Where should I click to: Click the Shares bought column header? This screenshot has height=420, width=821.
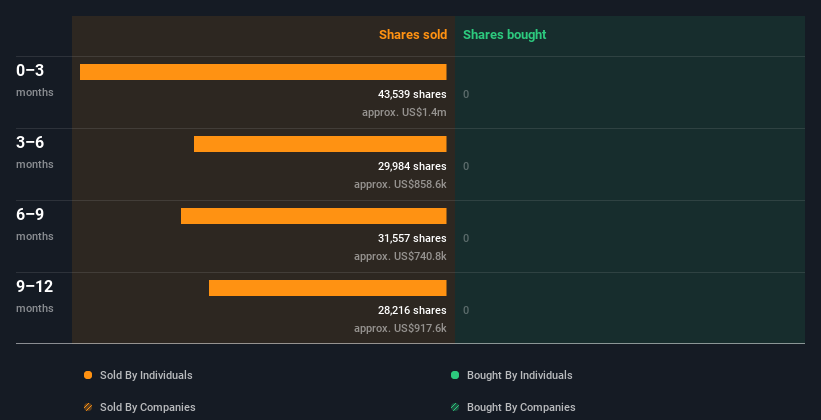[504, 35]
